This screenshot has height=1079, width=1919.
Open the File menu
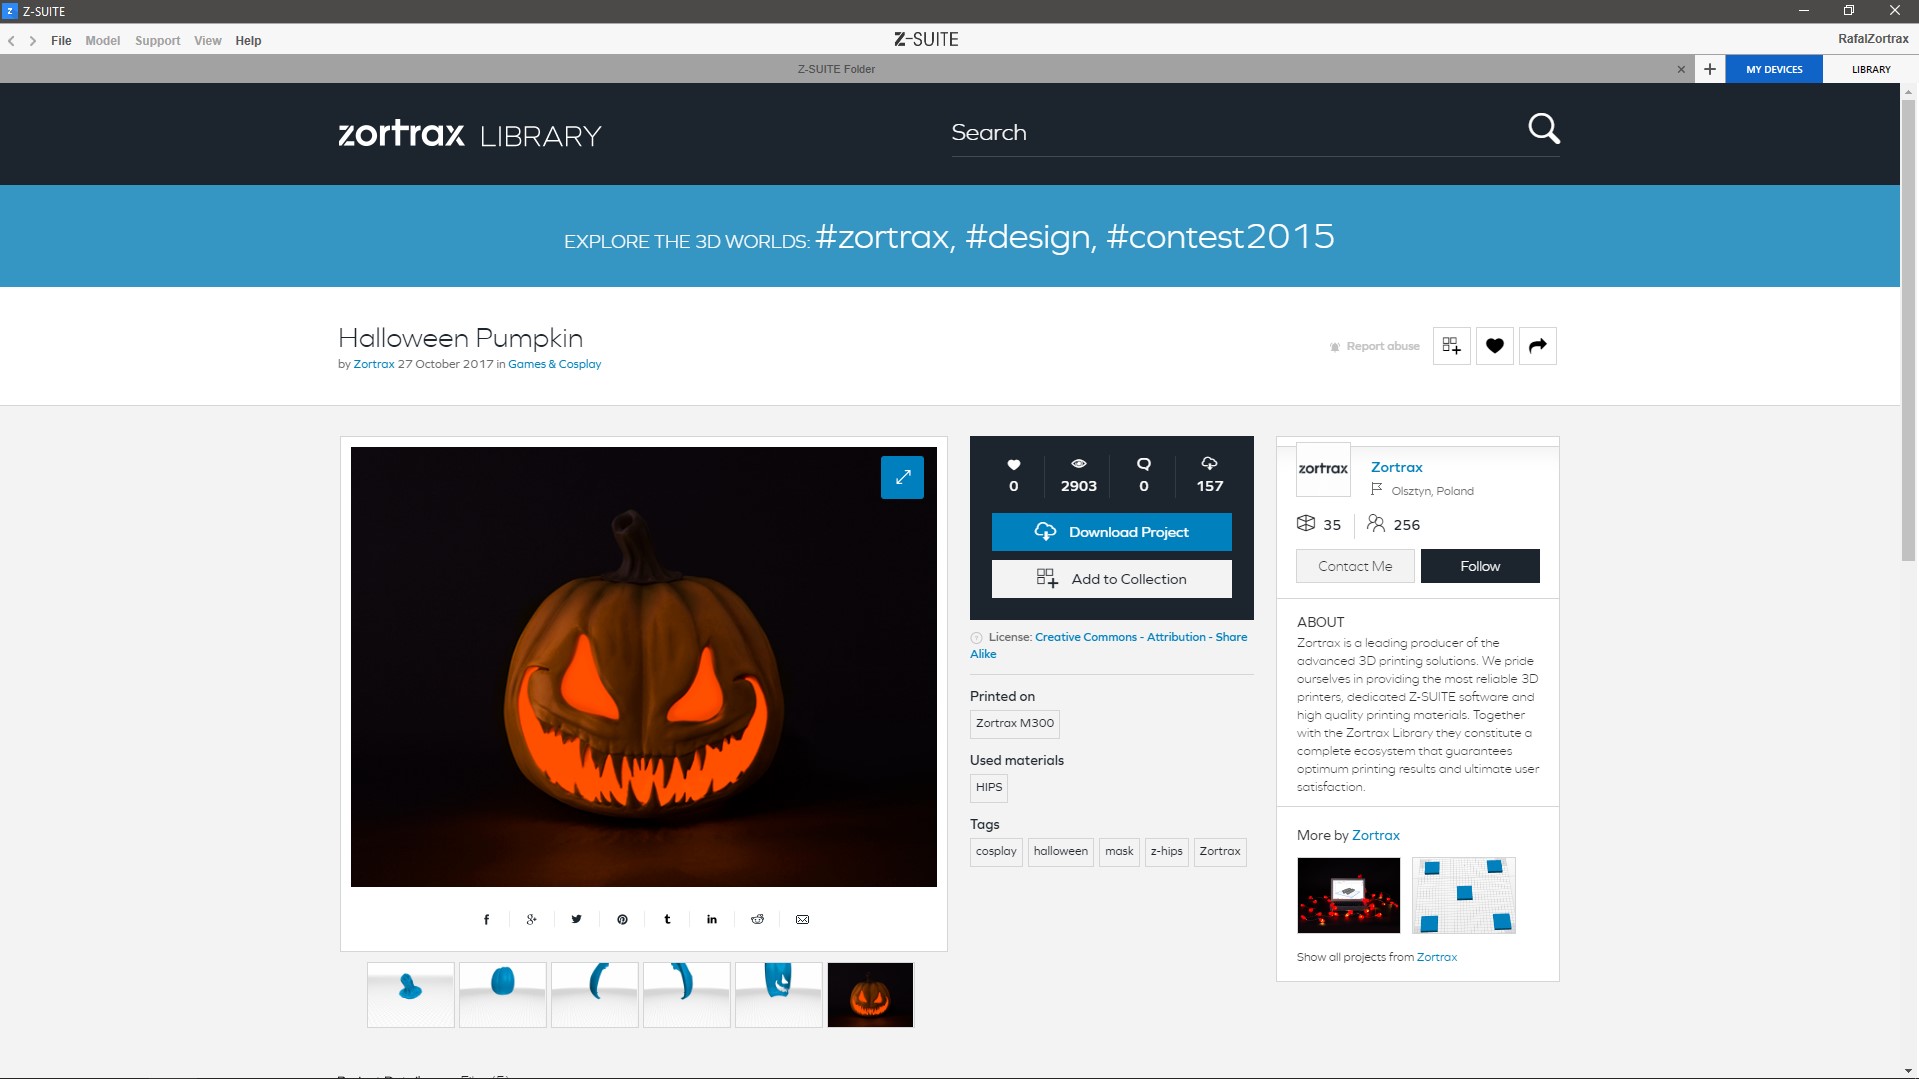[61, 41]
